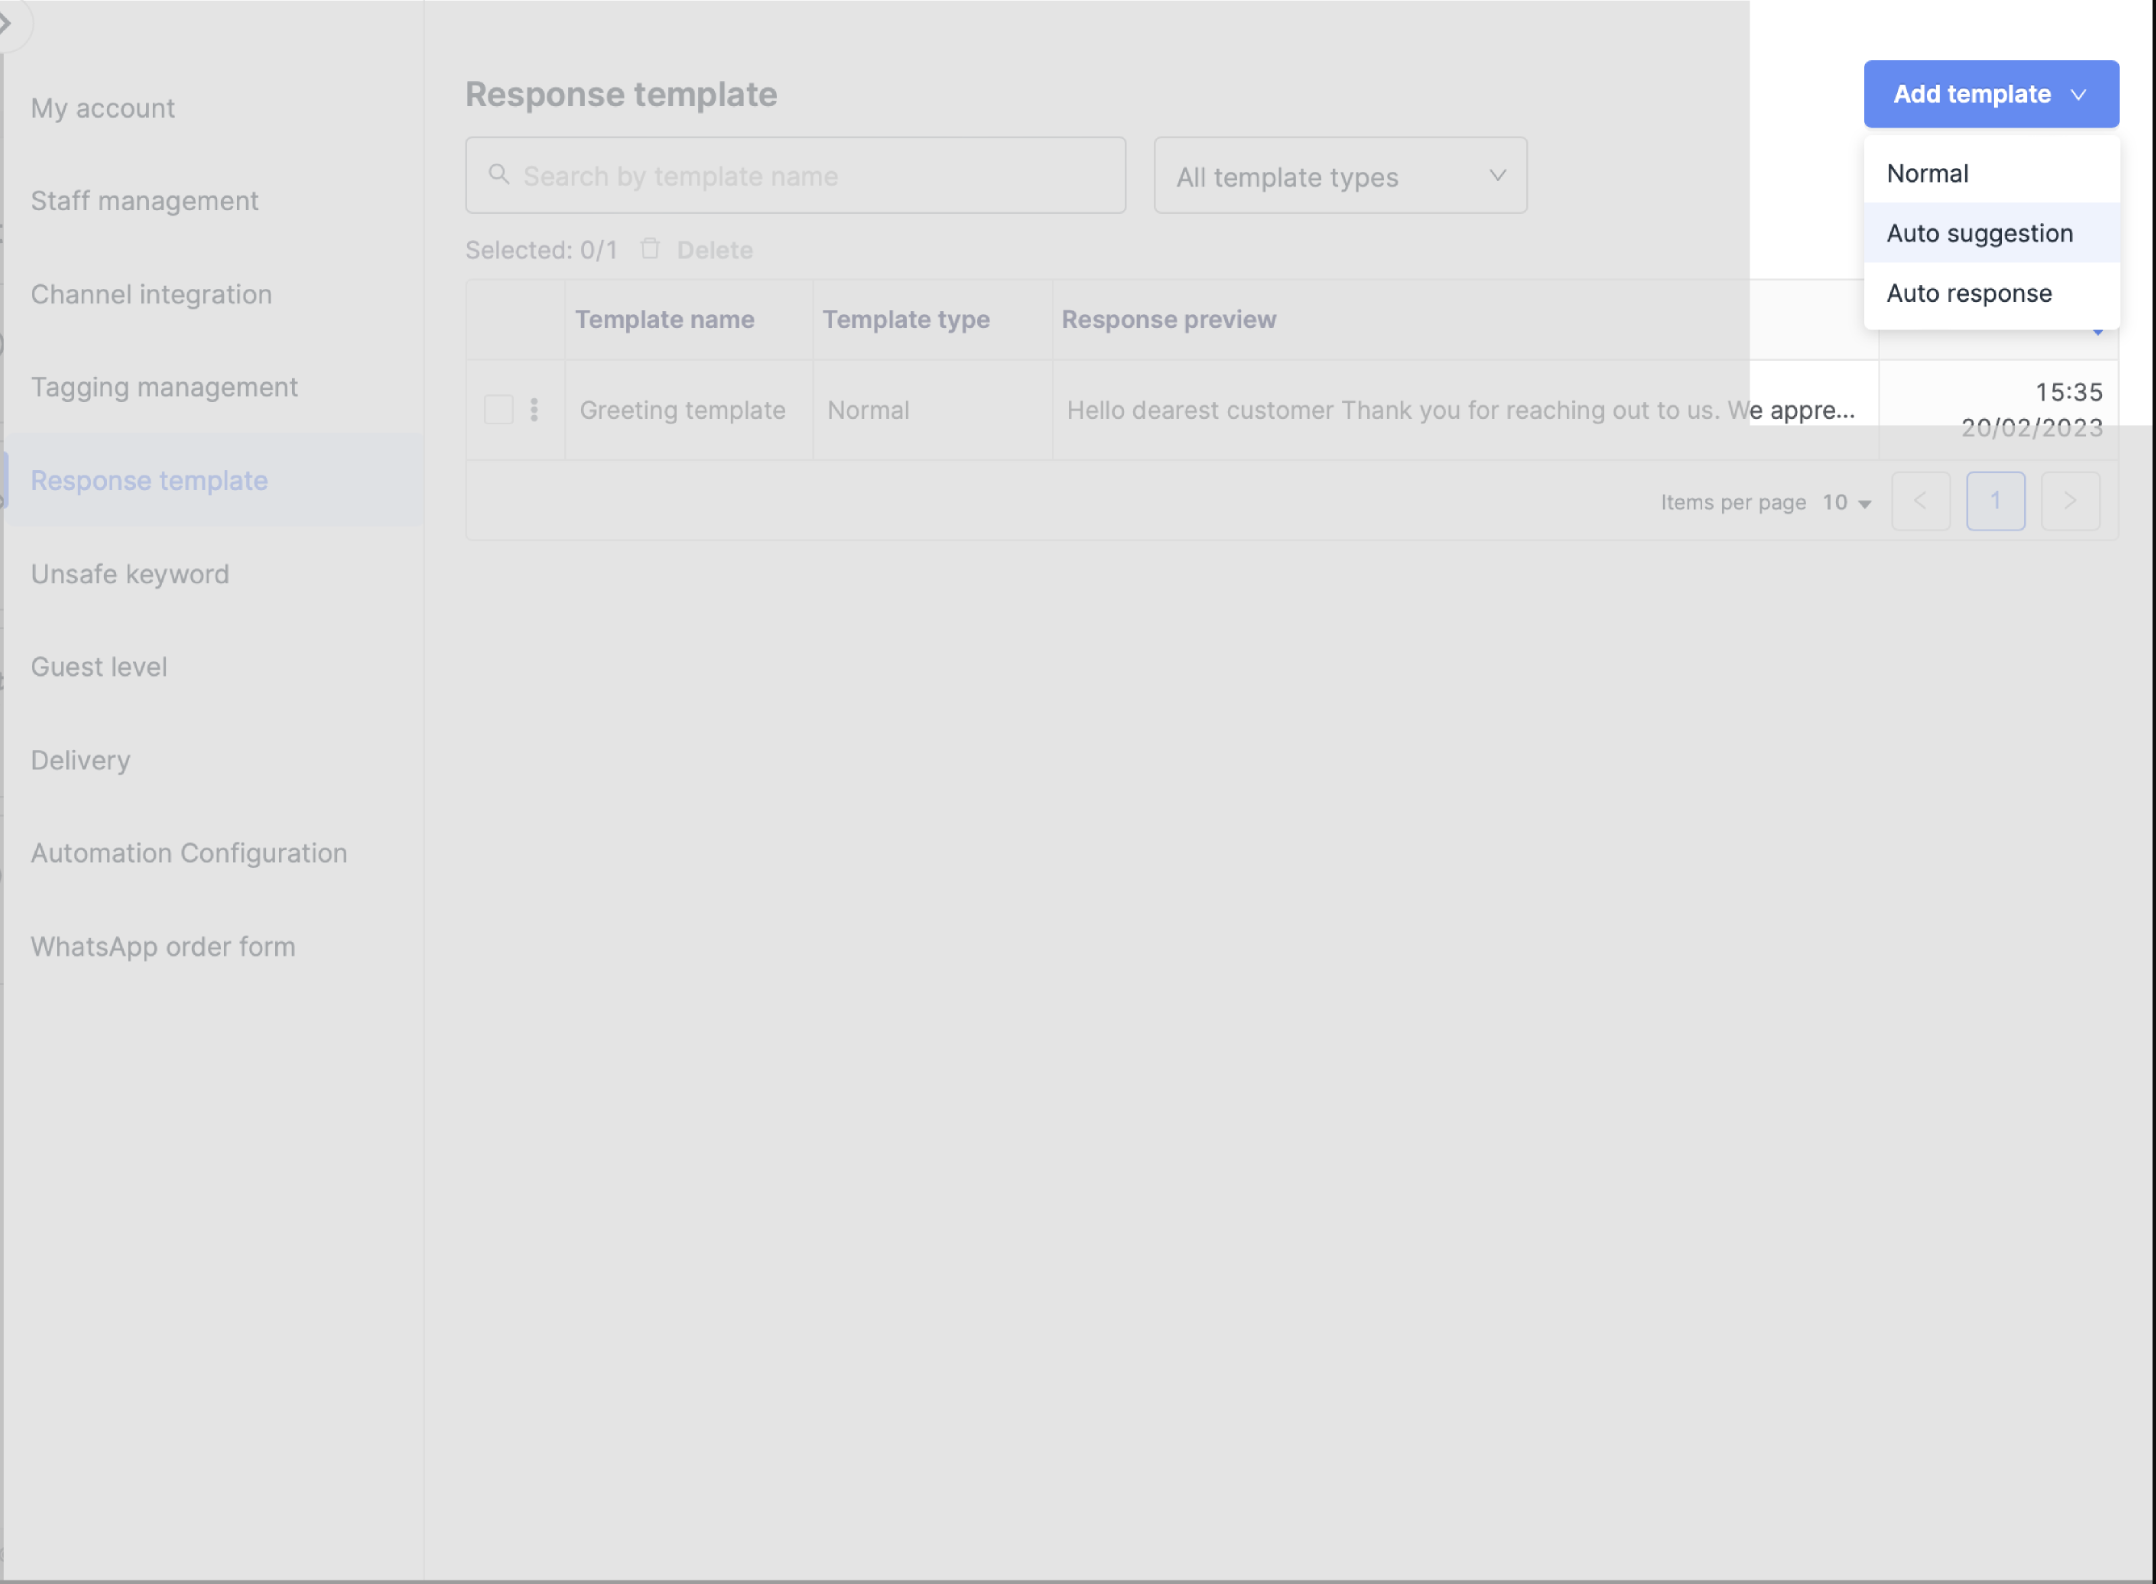This screenshot has height=1584, width=2156.
Task: Click the search magnifier icon
Action: [x=498, y=175]
